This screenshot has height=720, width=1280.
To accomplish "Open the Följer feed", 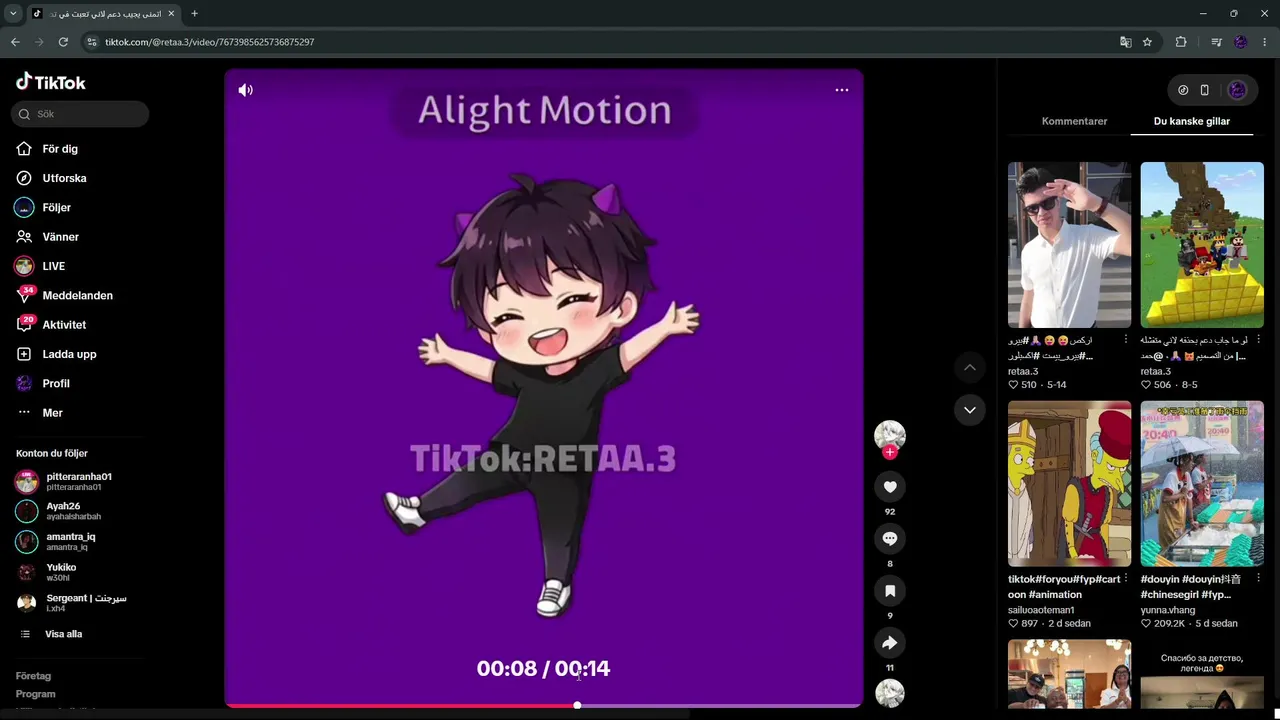I will (x=56, y=208).
